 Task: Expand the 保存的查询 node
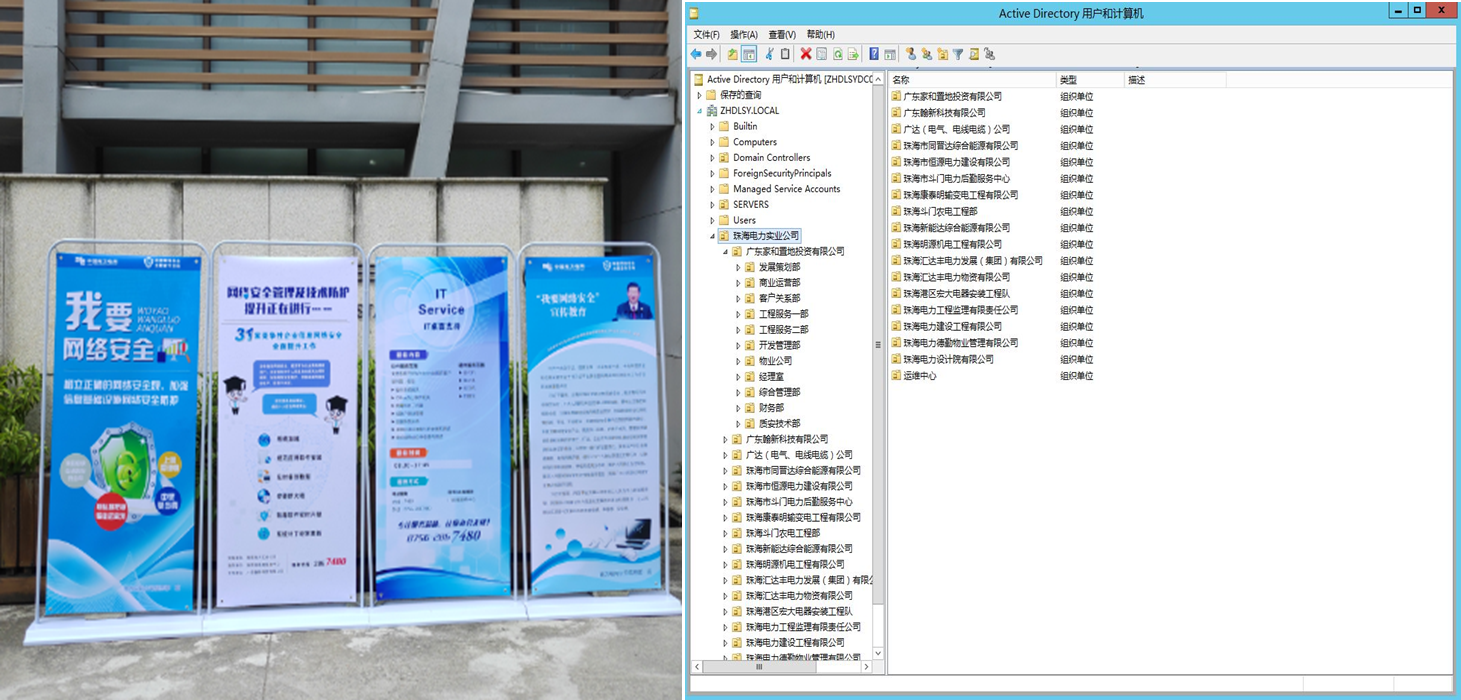[699, 95]
